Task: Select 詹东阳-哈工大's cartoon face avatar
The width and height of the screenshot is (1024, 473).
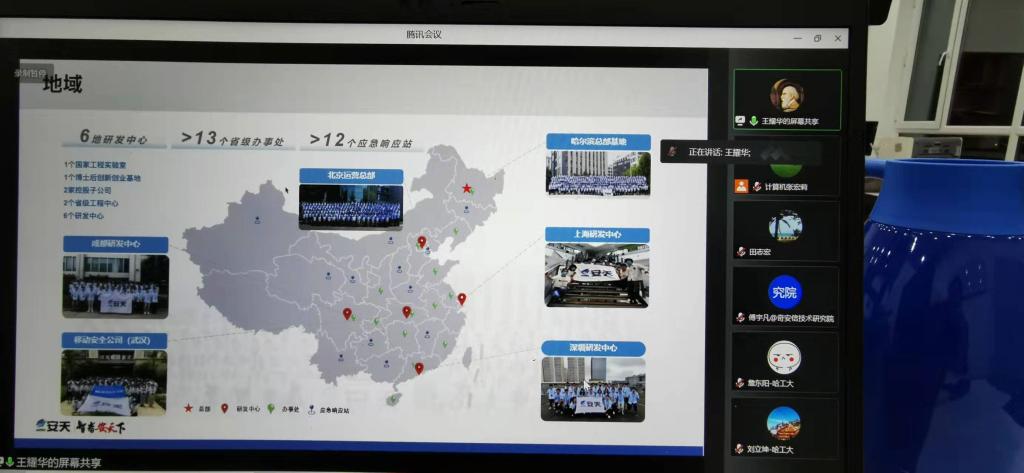Action: (x=784, y=357)
